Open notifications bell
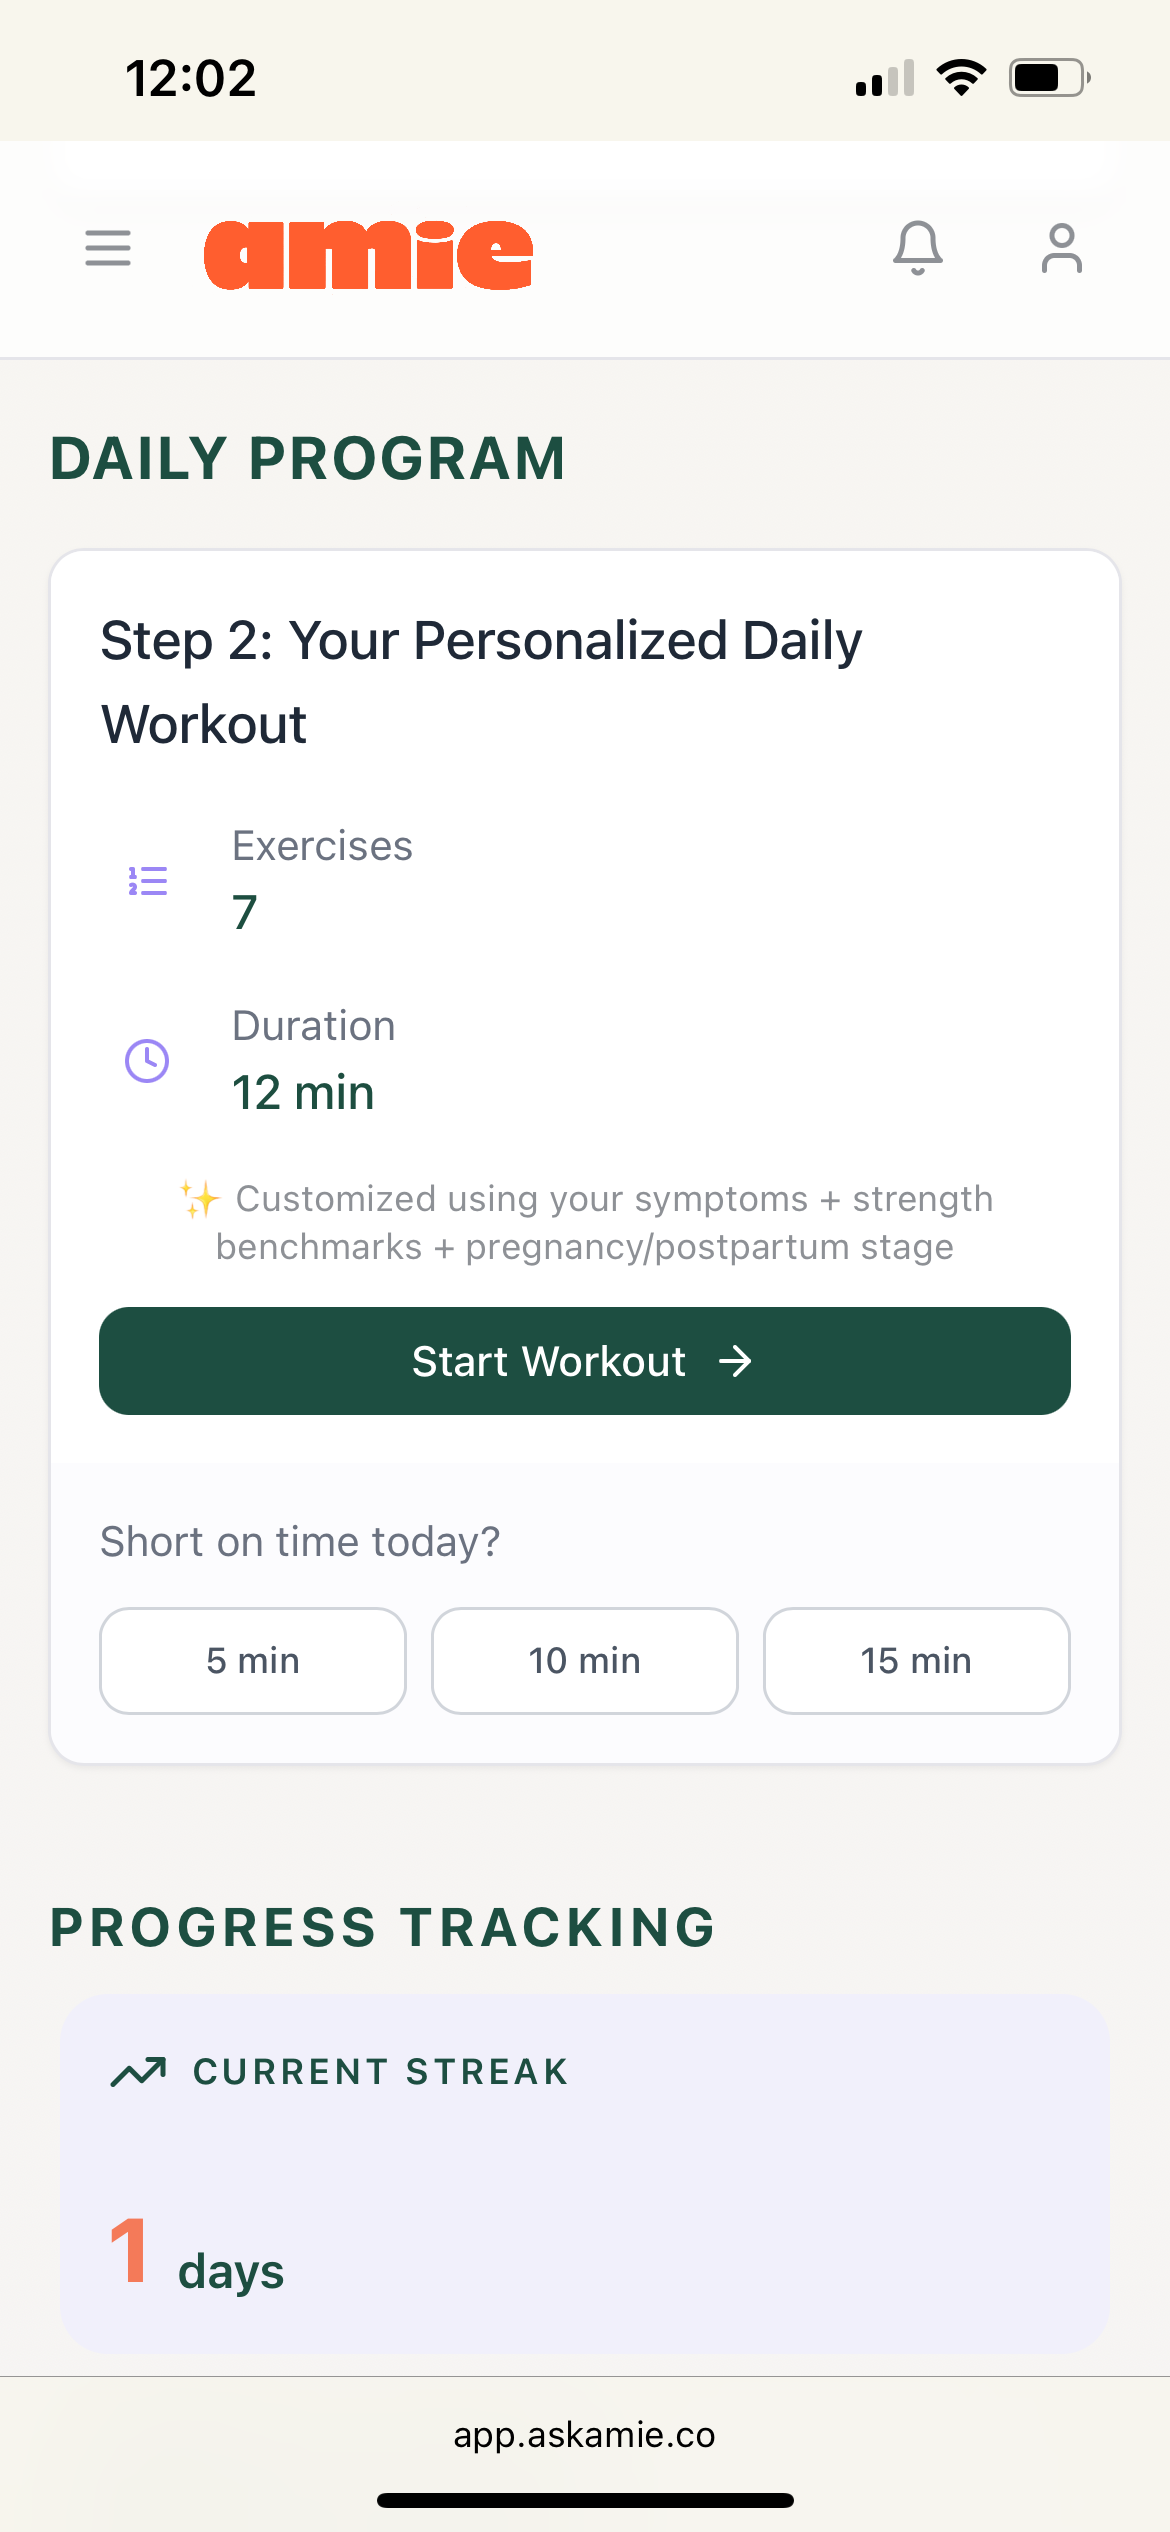This screenshot has height=2532, width=1170. pyautogui.click(x=917, y=248)
